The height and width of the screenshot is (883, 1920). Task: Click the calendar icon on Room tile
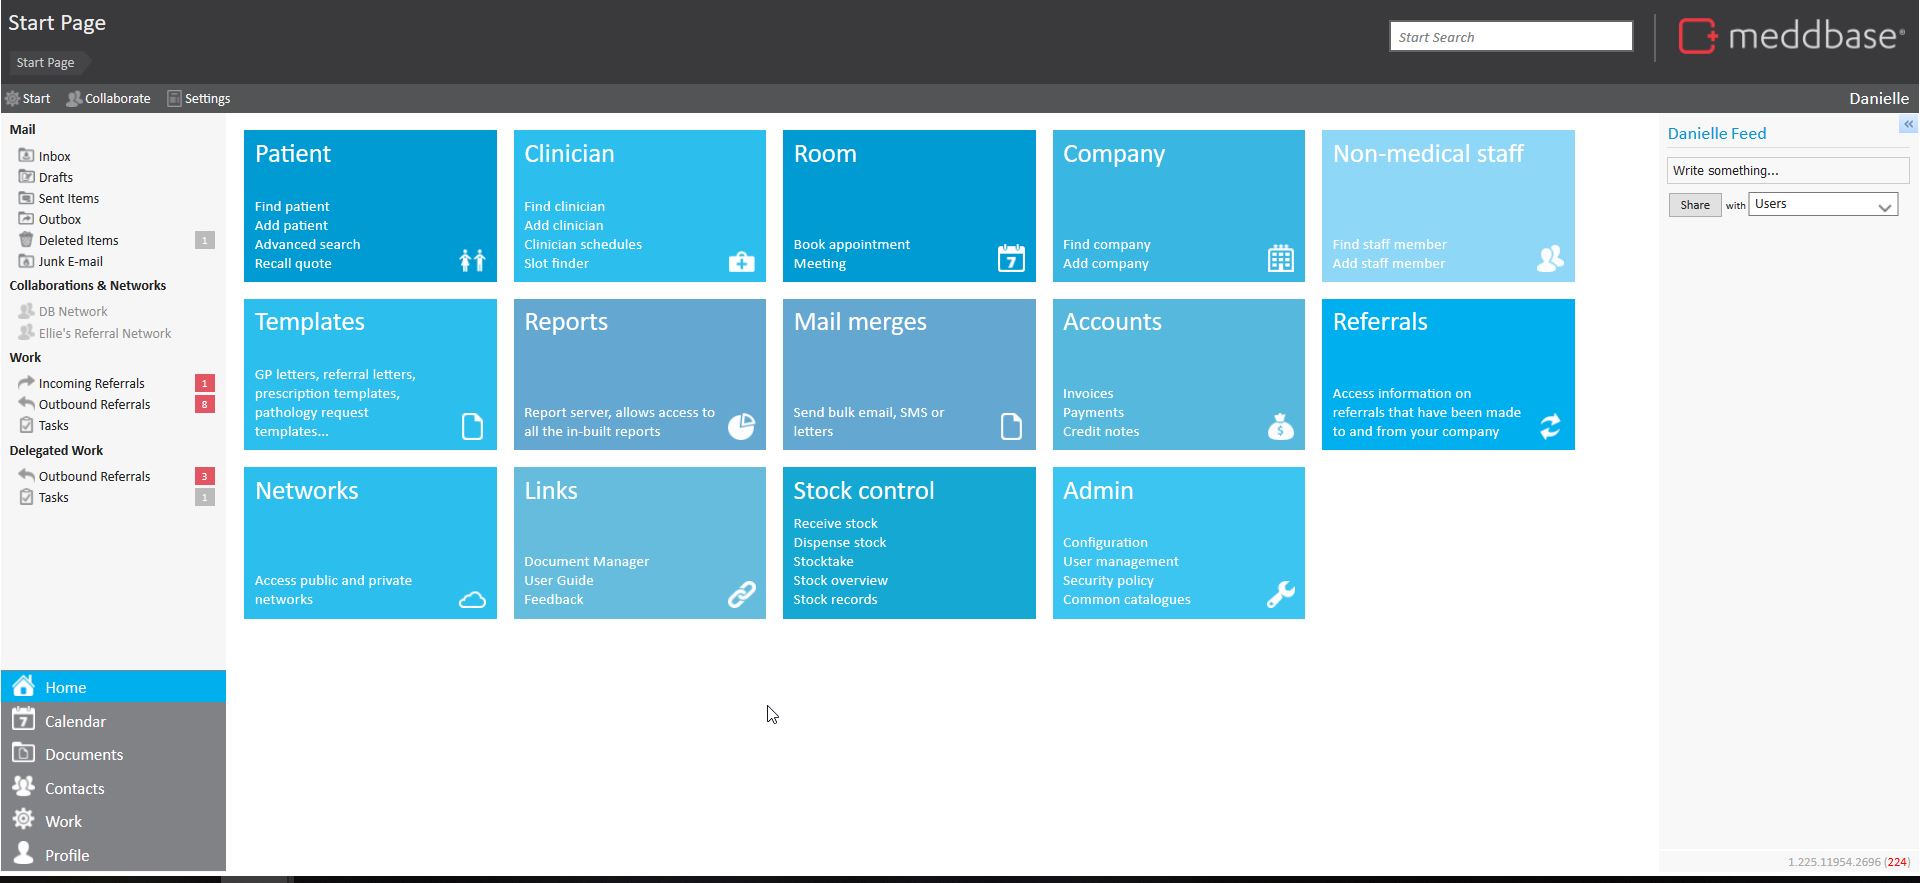[1011, 258]
